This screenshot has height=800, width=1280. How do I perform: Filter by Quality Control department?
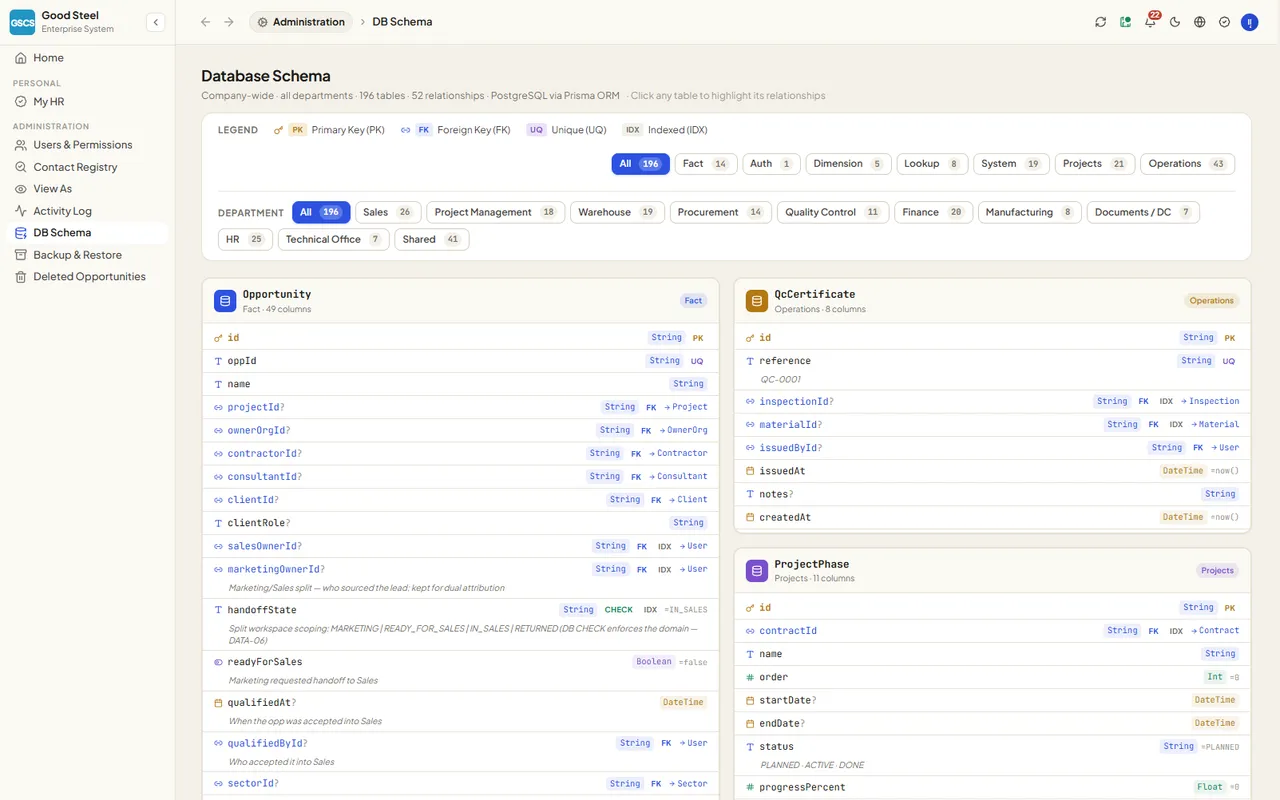point(833,212)
